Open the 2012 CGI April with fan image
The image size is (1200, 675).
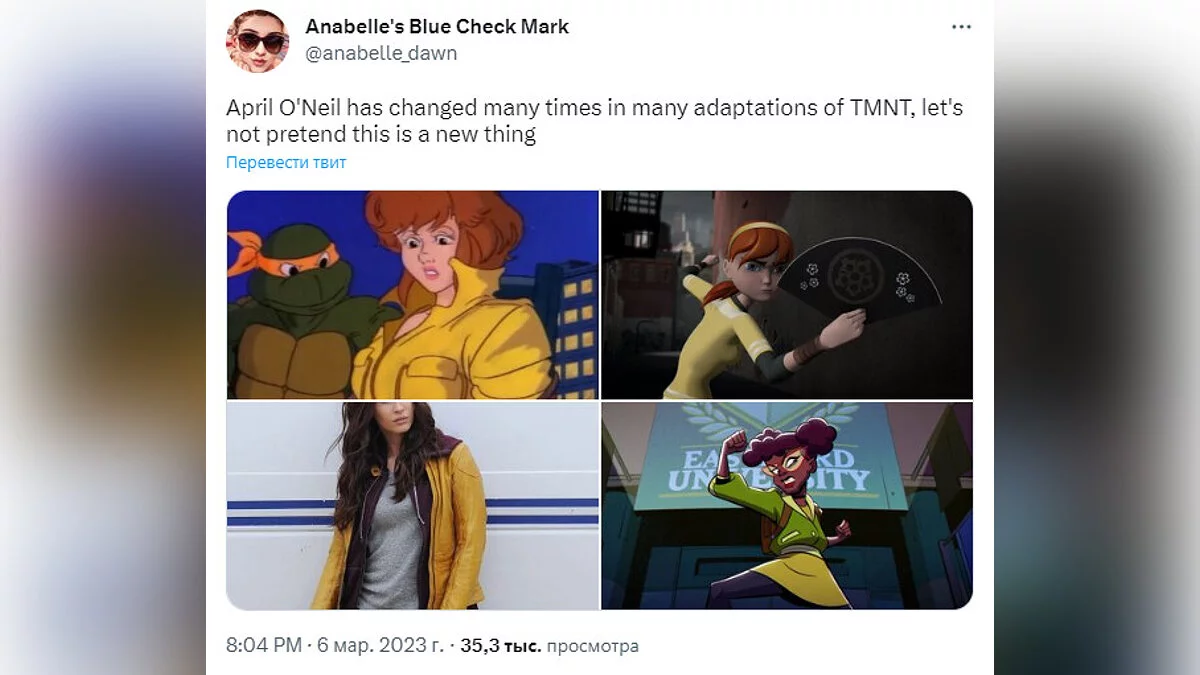(x=787, y=295)
